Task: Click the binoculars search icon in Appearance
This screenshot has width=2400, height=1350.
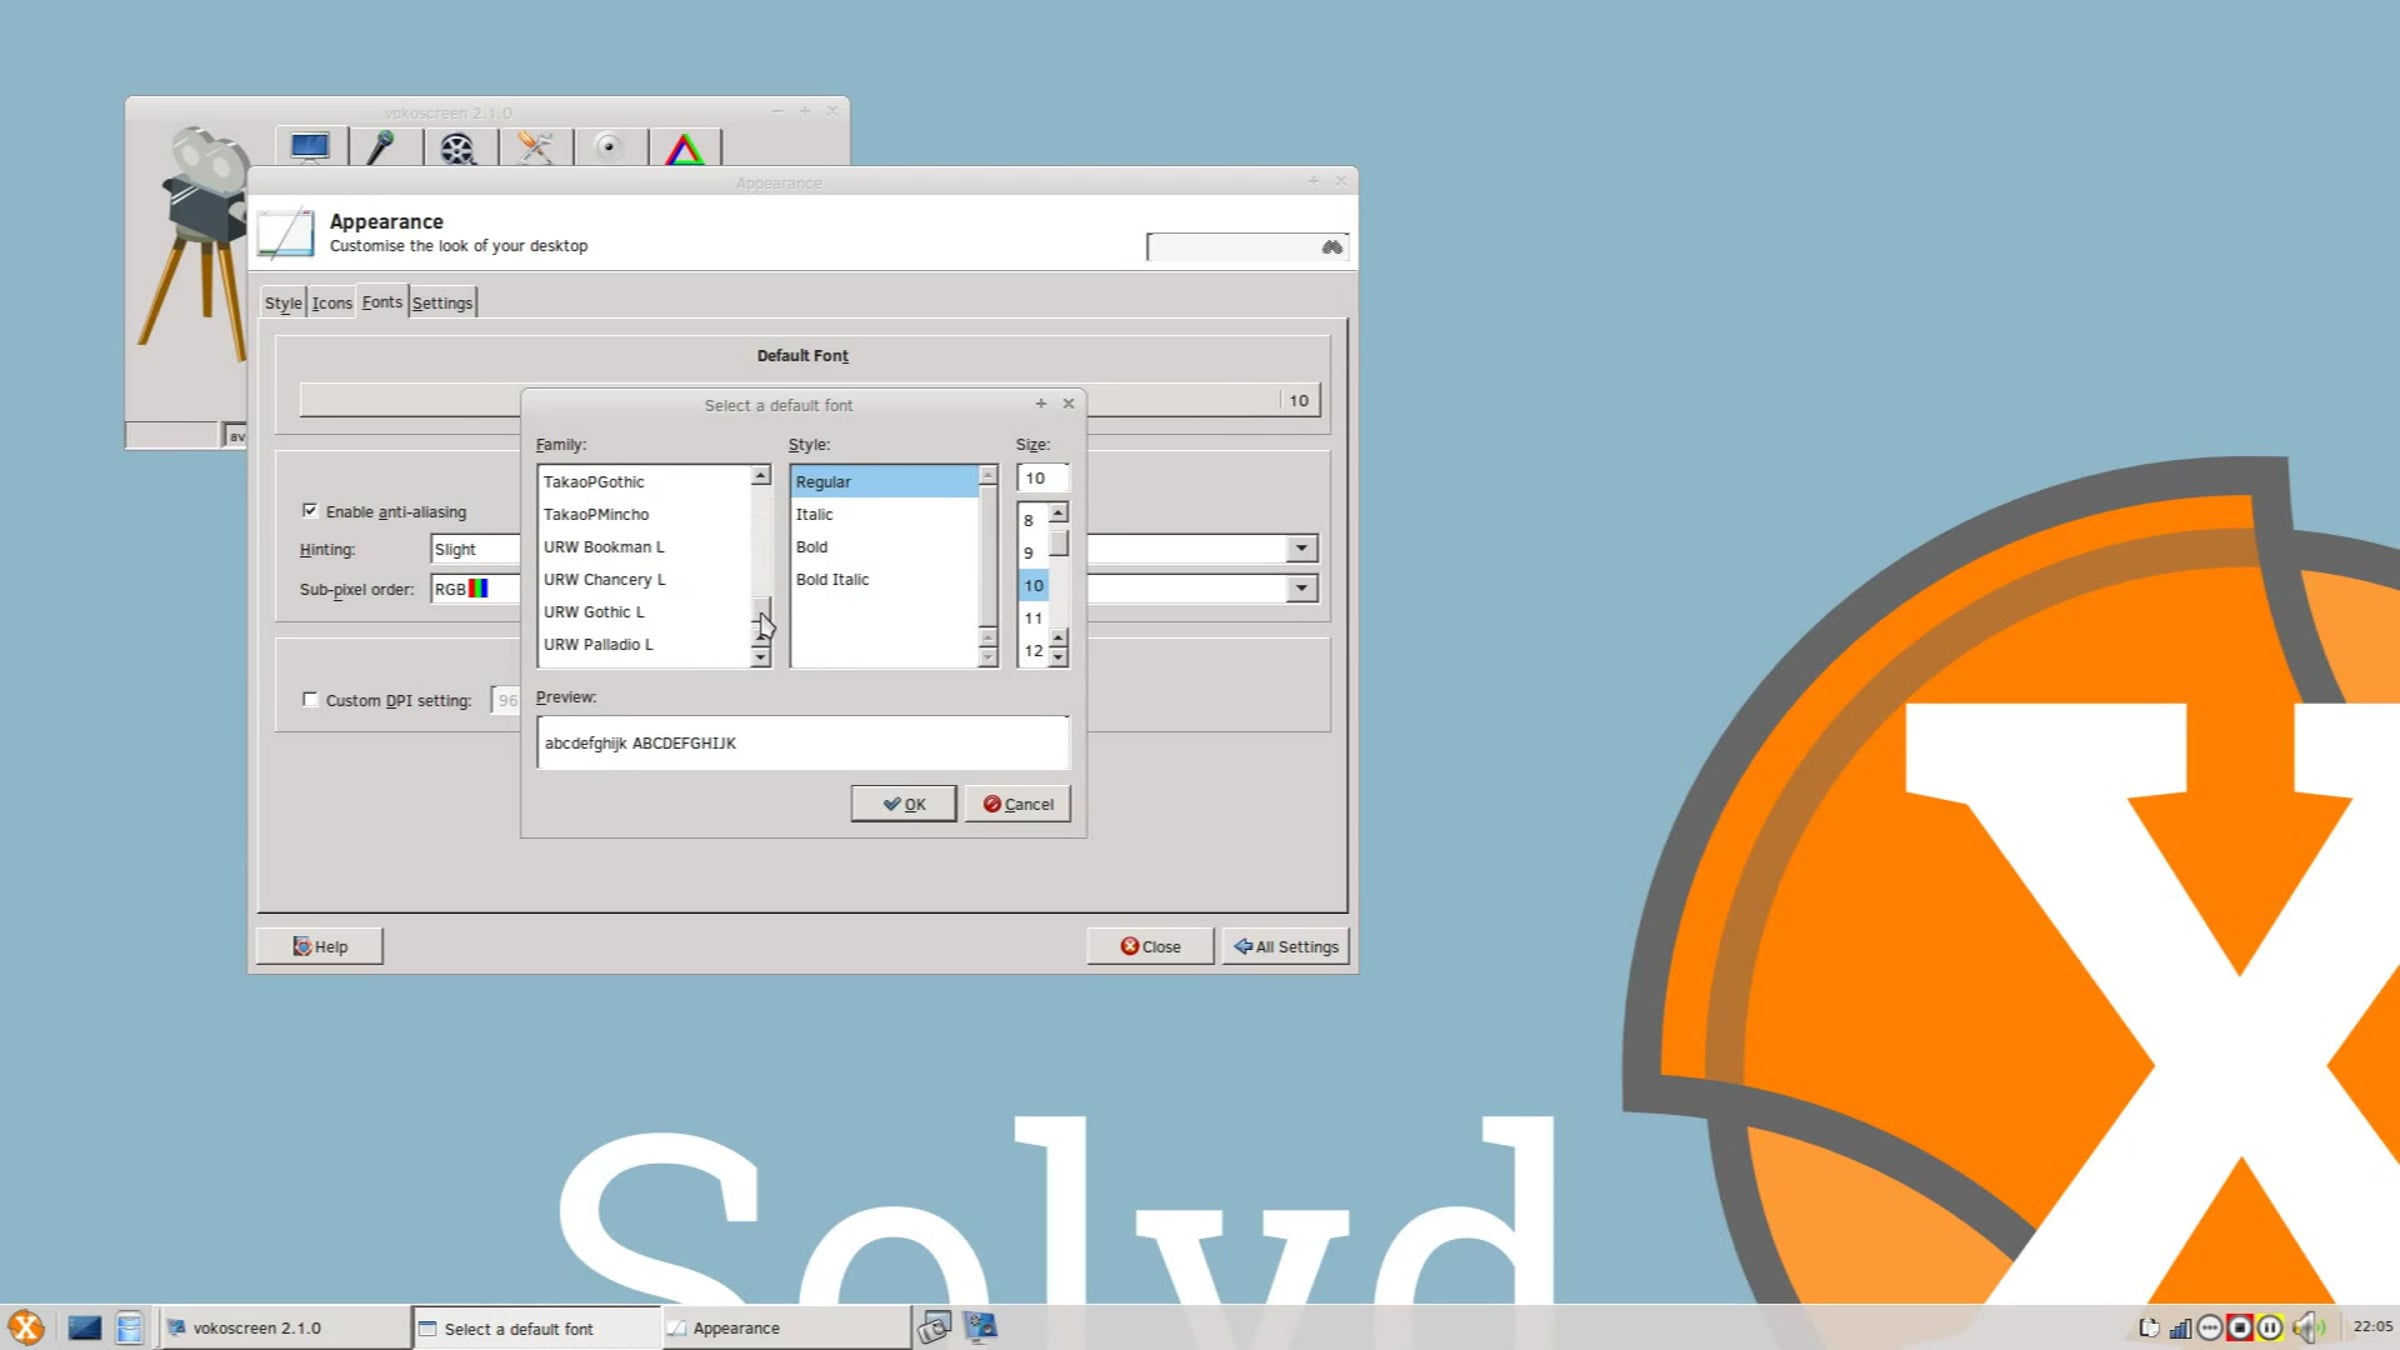Action: (x=1331, y=247)
